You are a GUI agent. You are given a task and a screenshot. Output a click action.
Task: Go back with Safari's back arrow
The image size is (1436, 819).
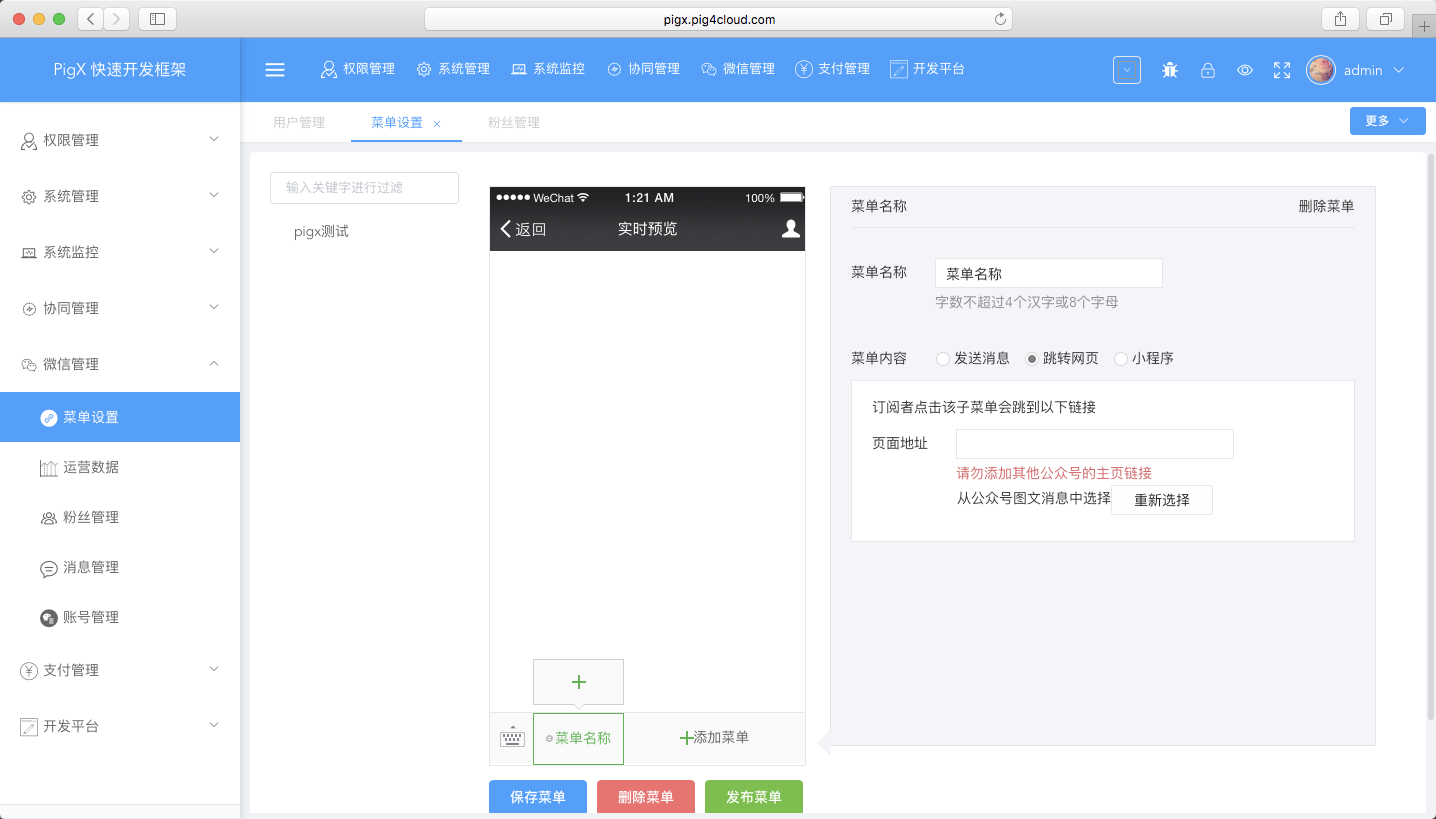[91, 19]
